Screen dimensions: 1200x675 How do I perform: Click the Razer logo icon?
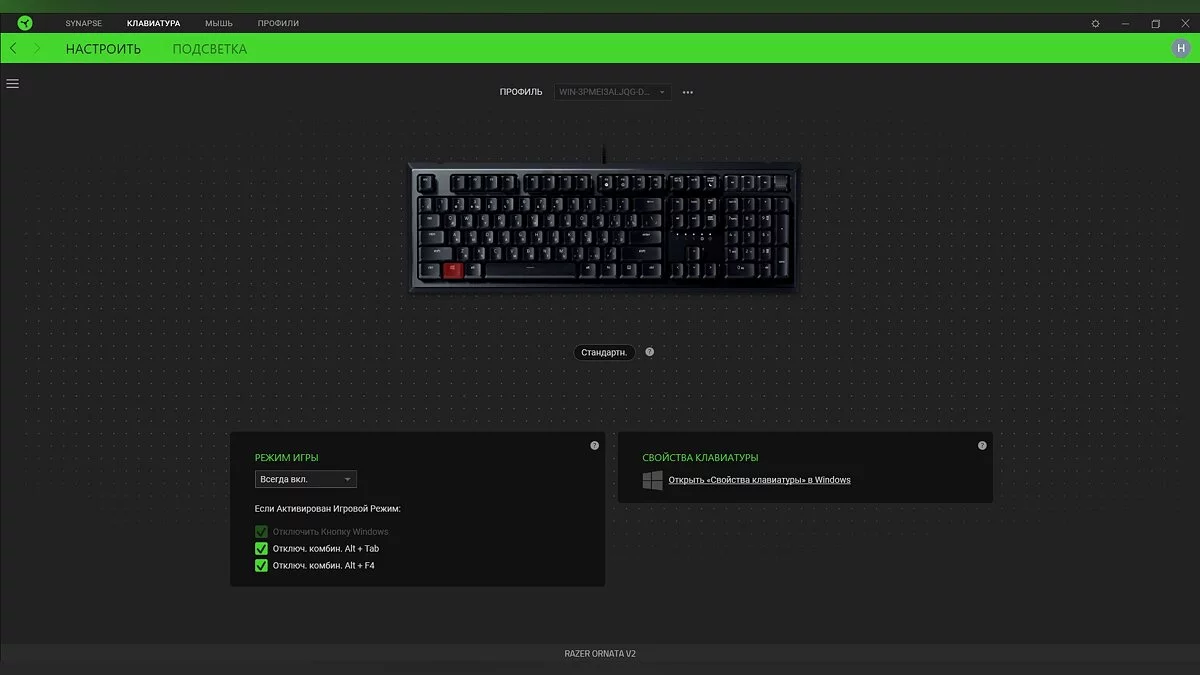[x=25, y=23]
